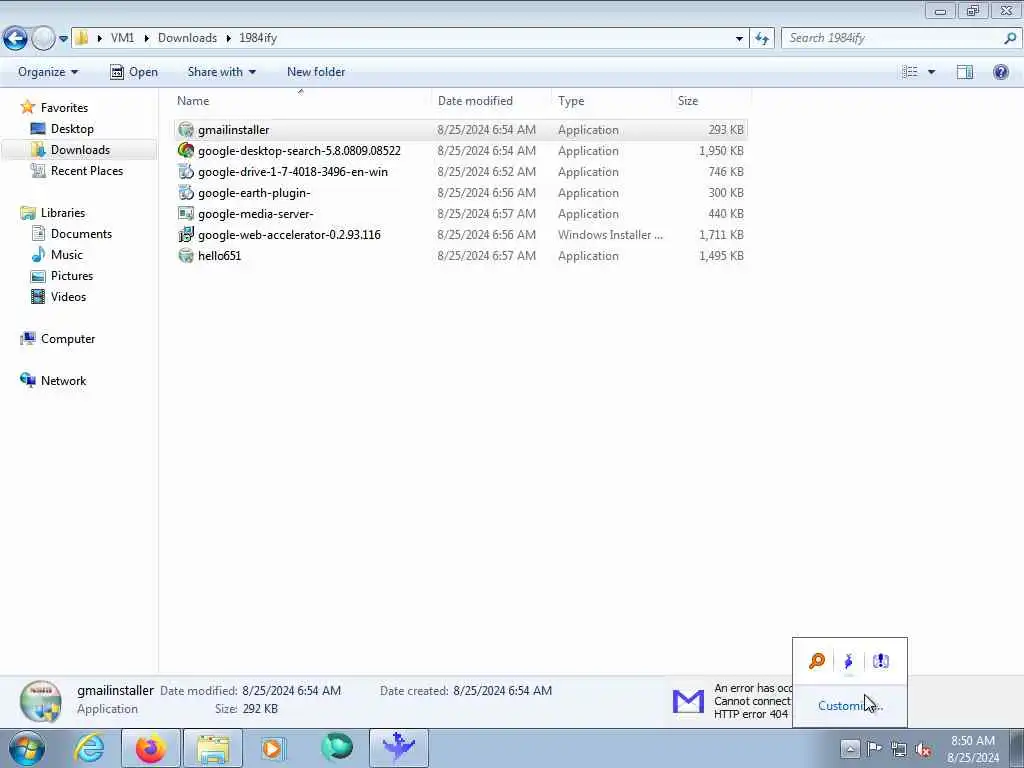Open the Share with dropdown

pyautogui.click(x=221, y=72)
